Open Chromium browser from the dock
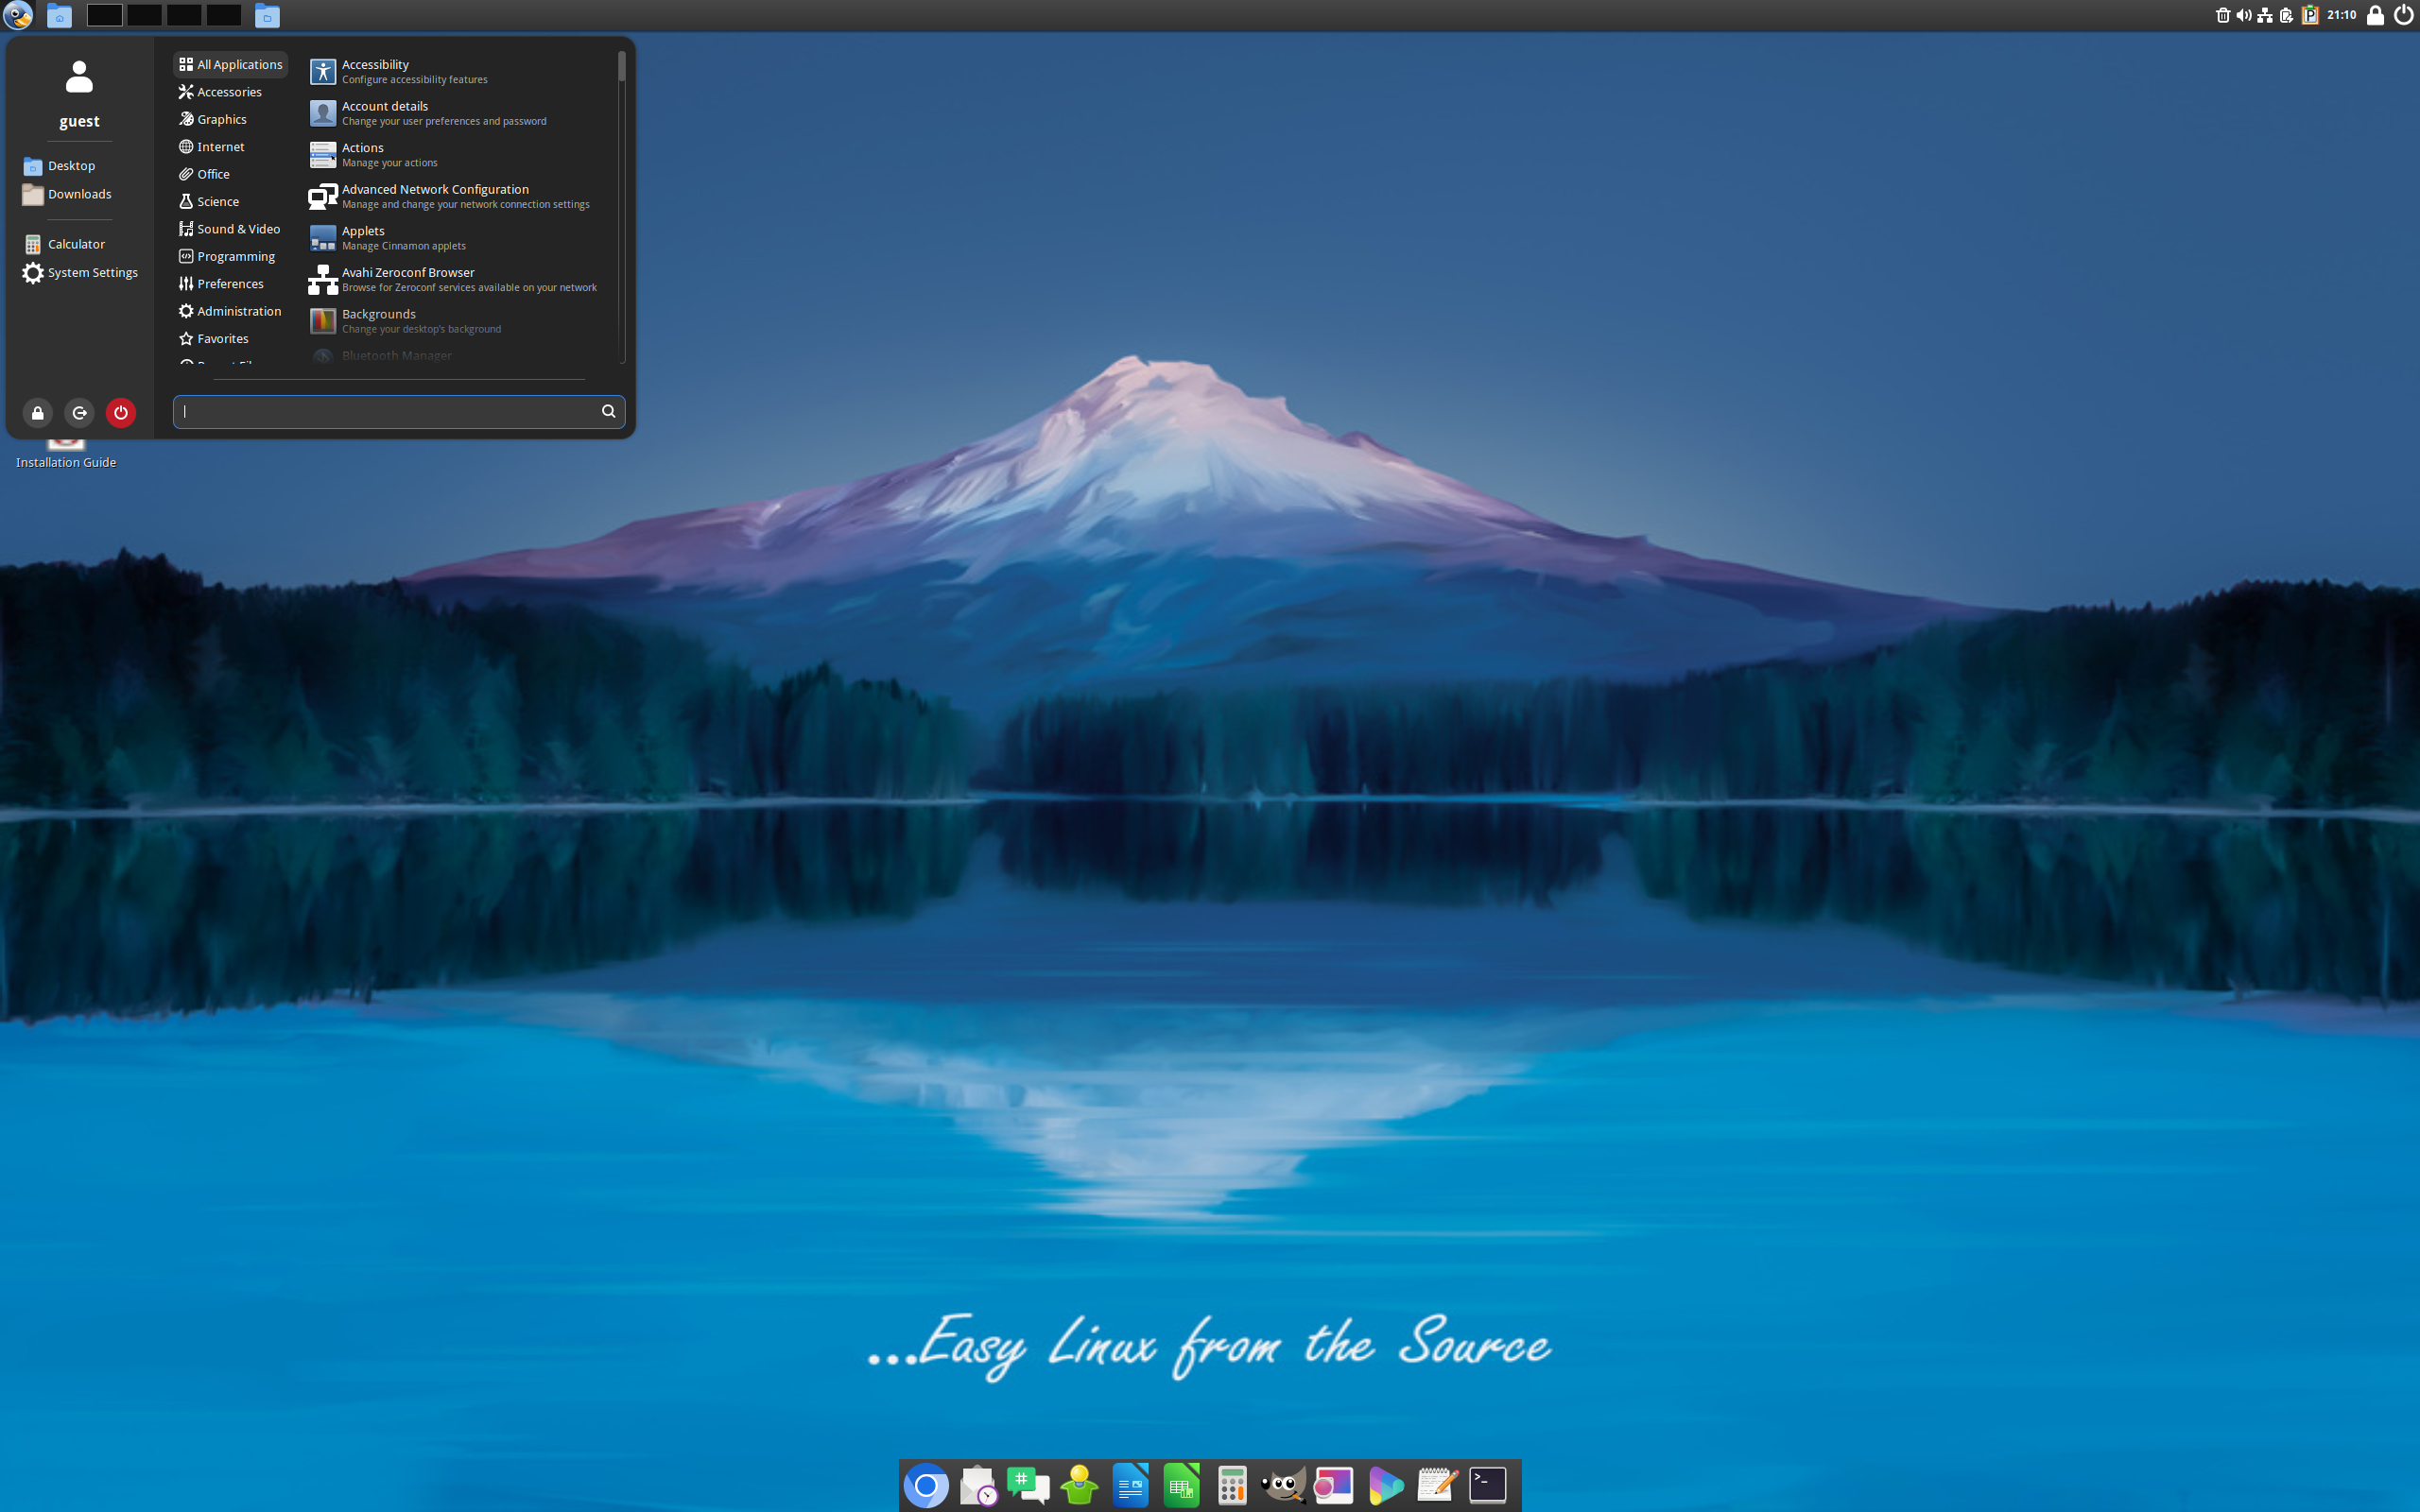The width and height of the screenshot is (2420, 1512). pyautogui.click(x=926, y=1485)
